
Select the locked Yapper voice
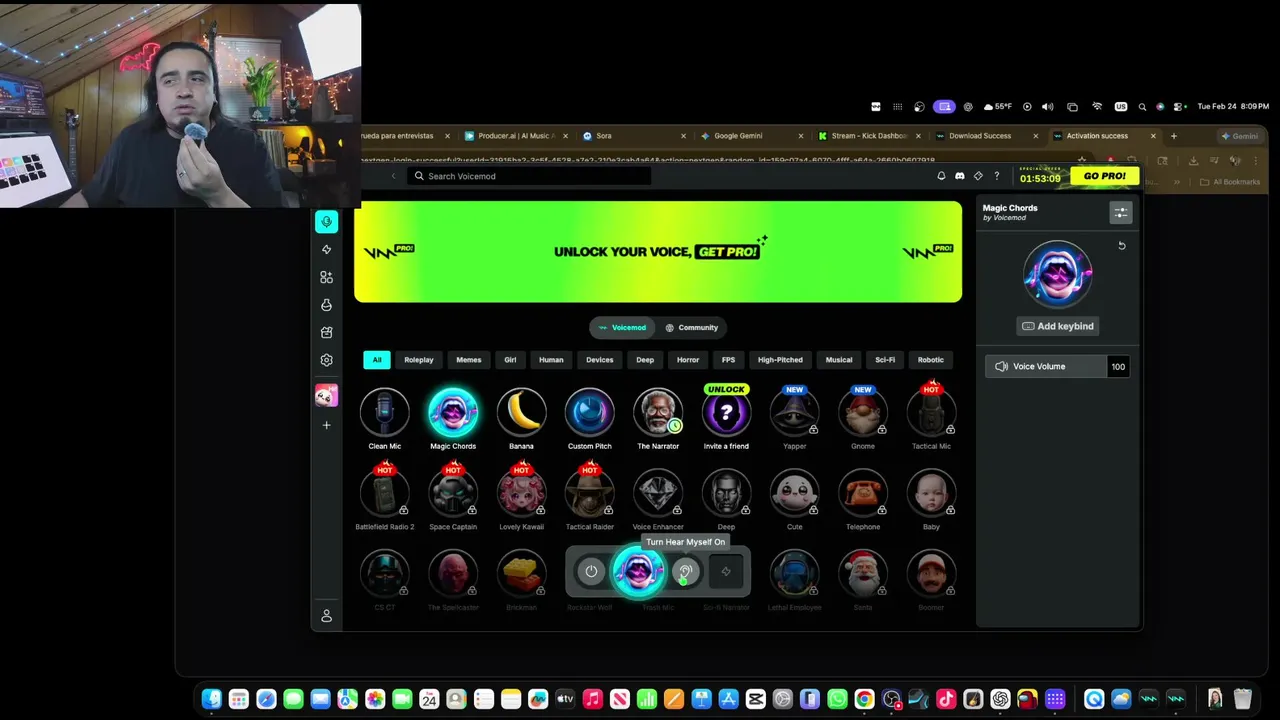pyautogui.click(x=794, y=413)
